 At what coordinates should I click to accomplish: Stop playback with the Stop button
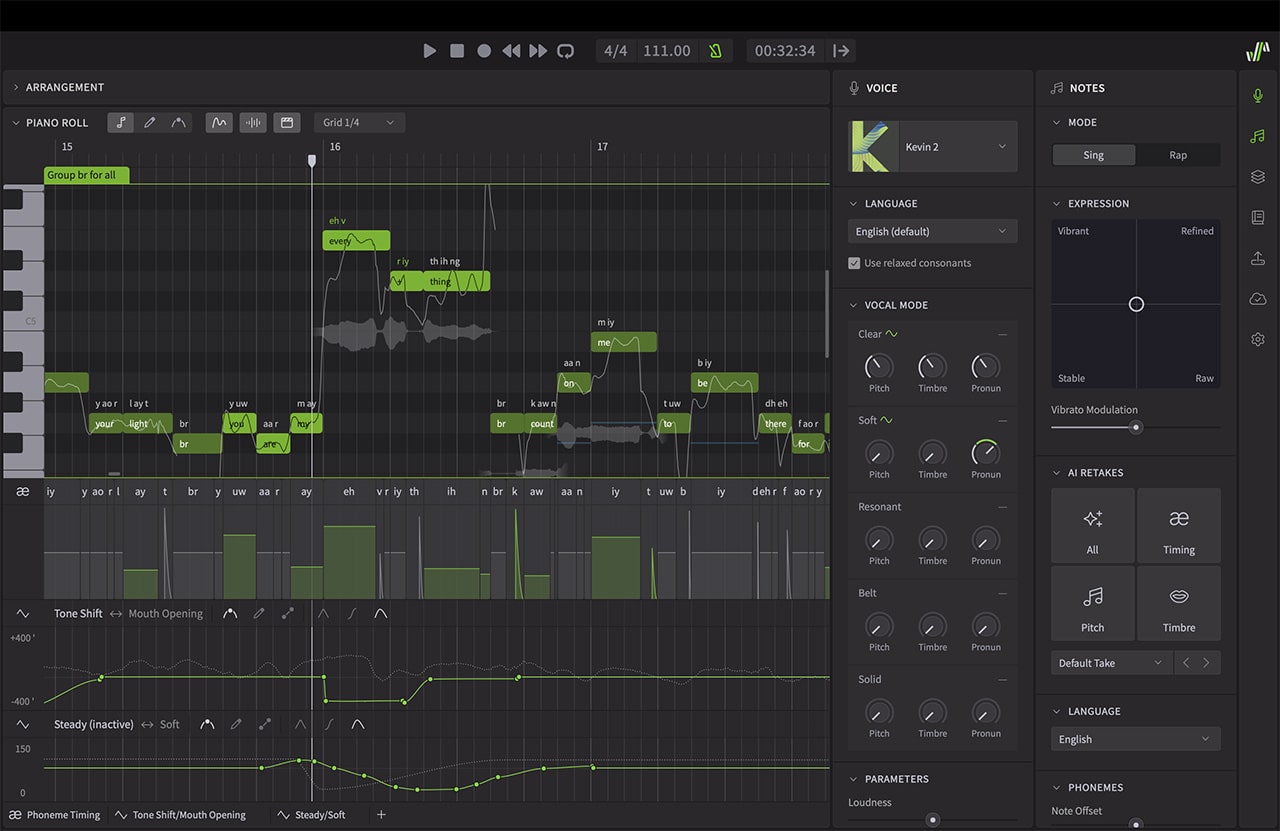[x=457, y=51]
